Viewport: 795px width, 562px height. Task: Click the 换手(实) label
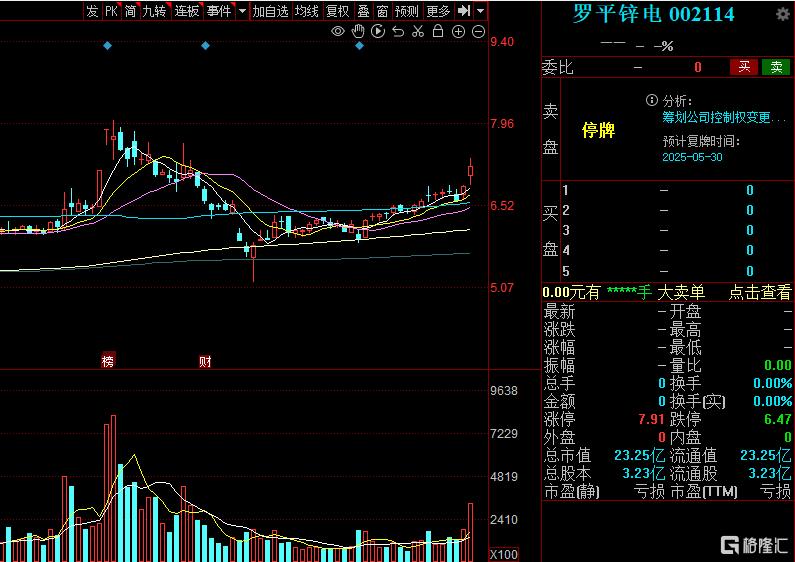point(698,401)
